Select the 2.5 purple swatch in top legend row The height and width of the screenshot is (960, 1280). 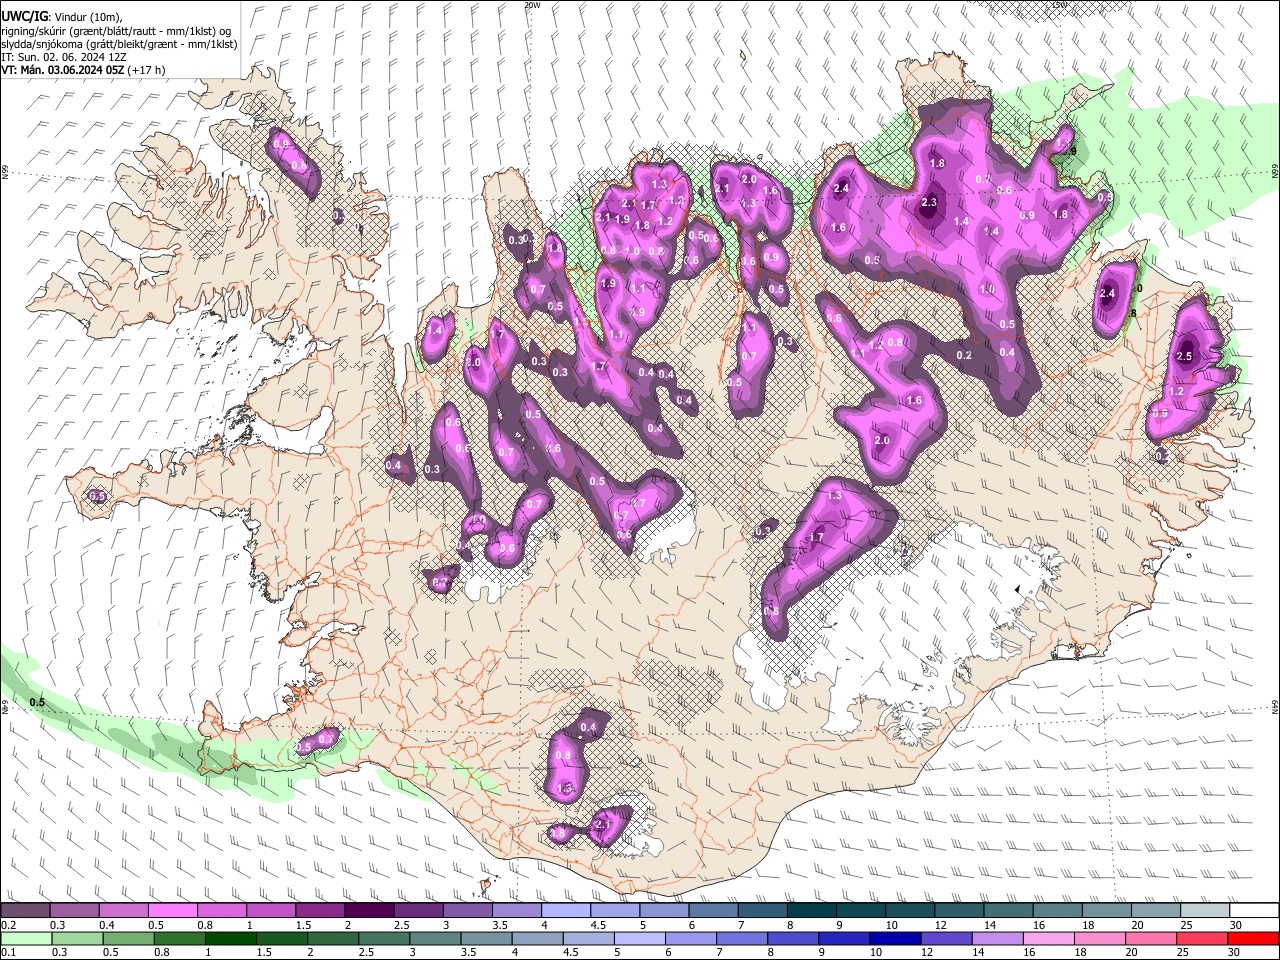tap(417, 910)
